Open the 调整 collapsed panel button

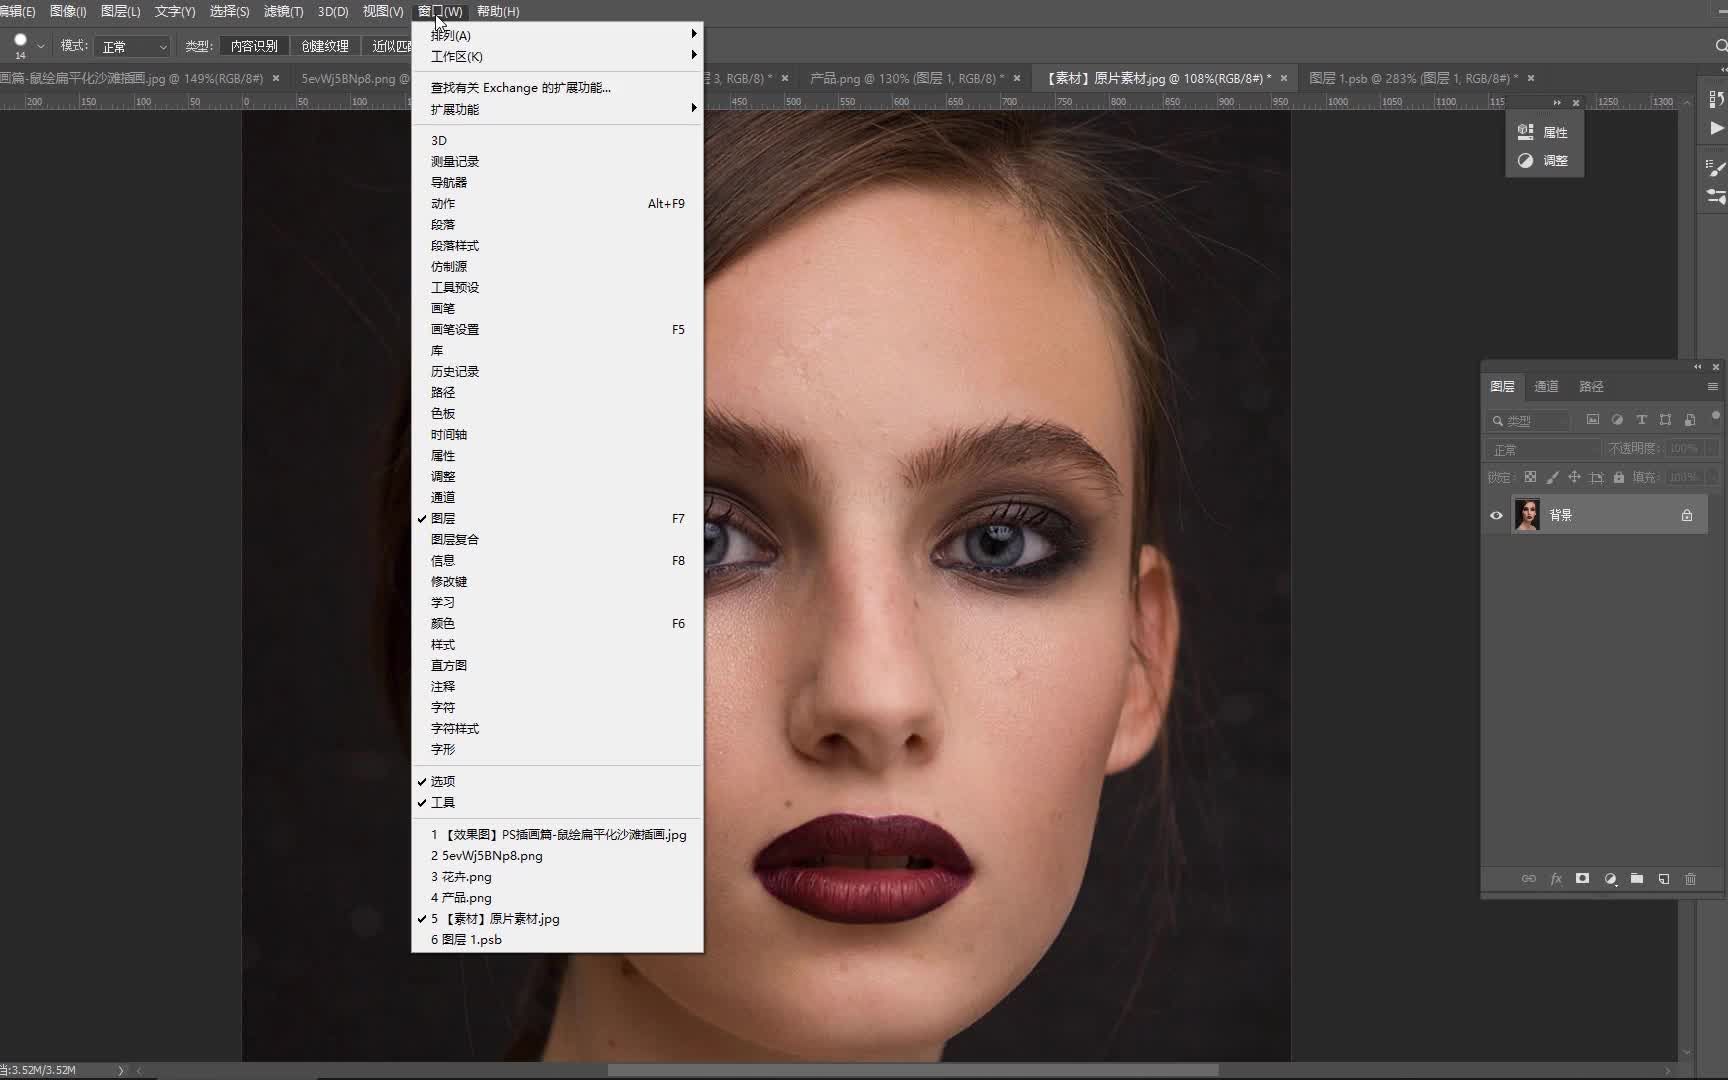(1544, 161)
